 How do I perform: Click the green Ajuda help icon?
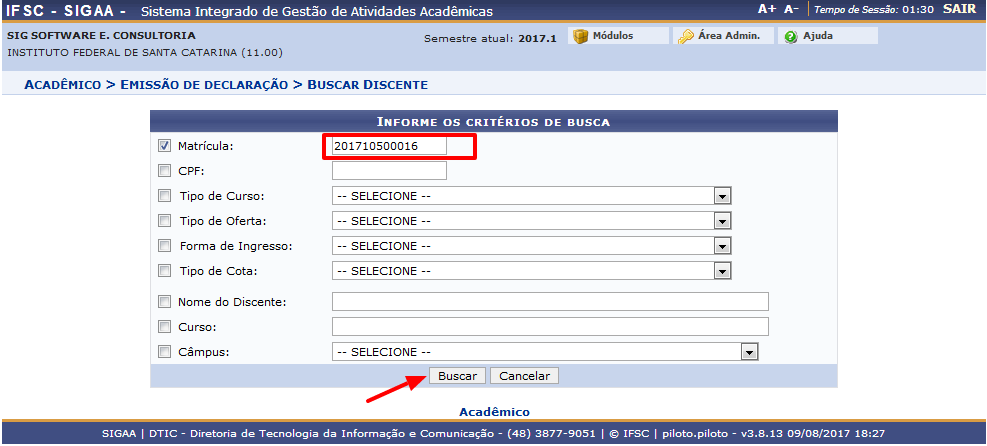pos(791,36)
